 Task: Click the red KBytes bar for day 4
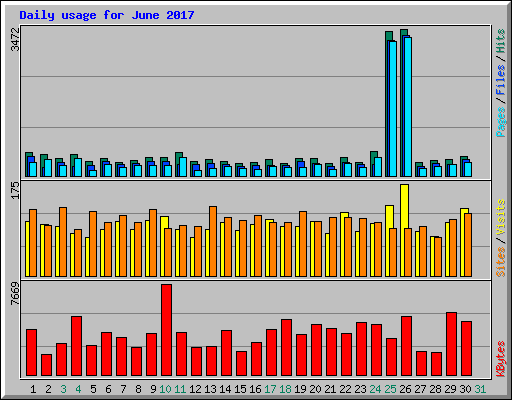(x=76, y=346)
